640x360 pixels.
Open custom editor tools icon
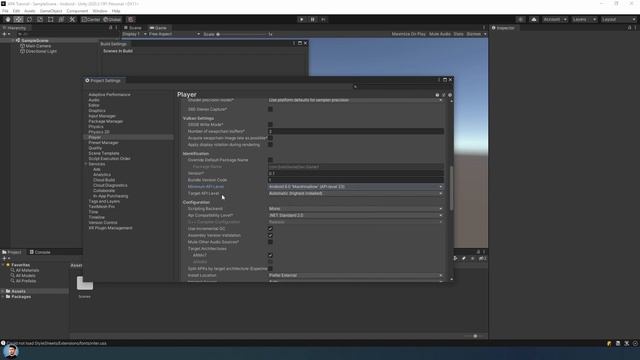click(72, 19)
